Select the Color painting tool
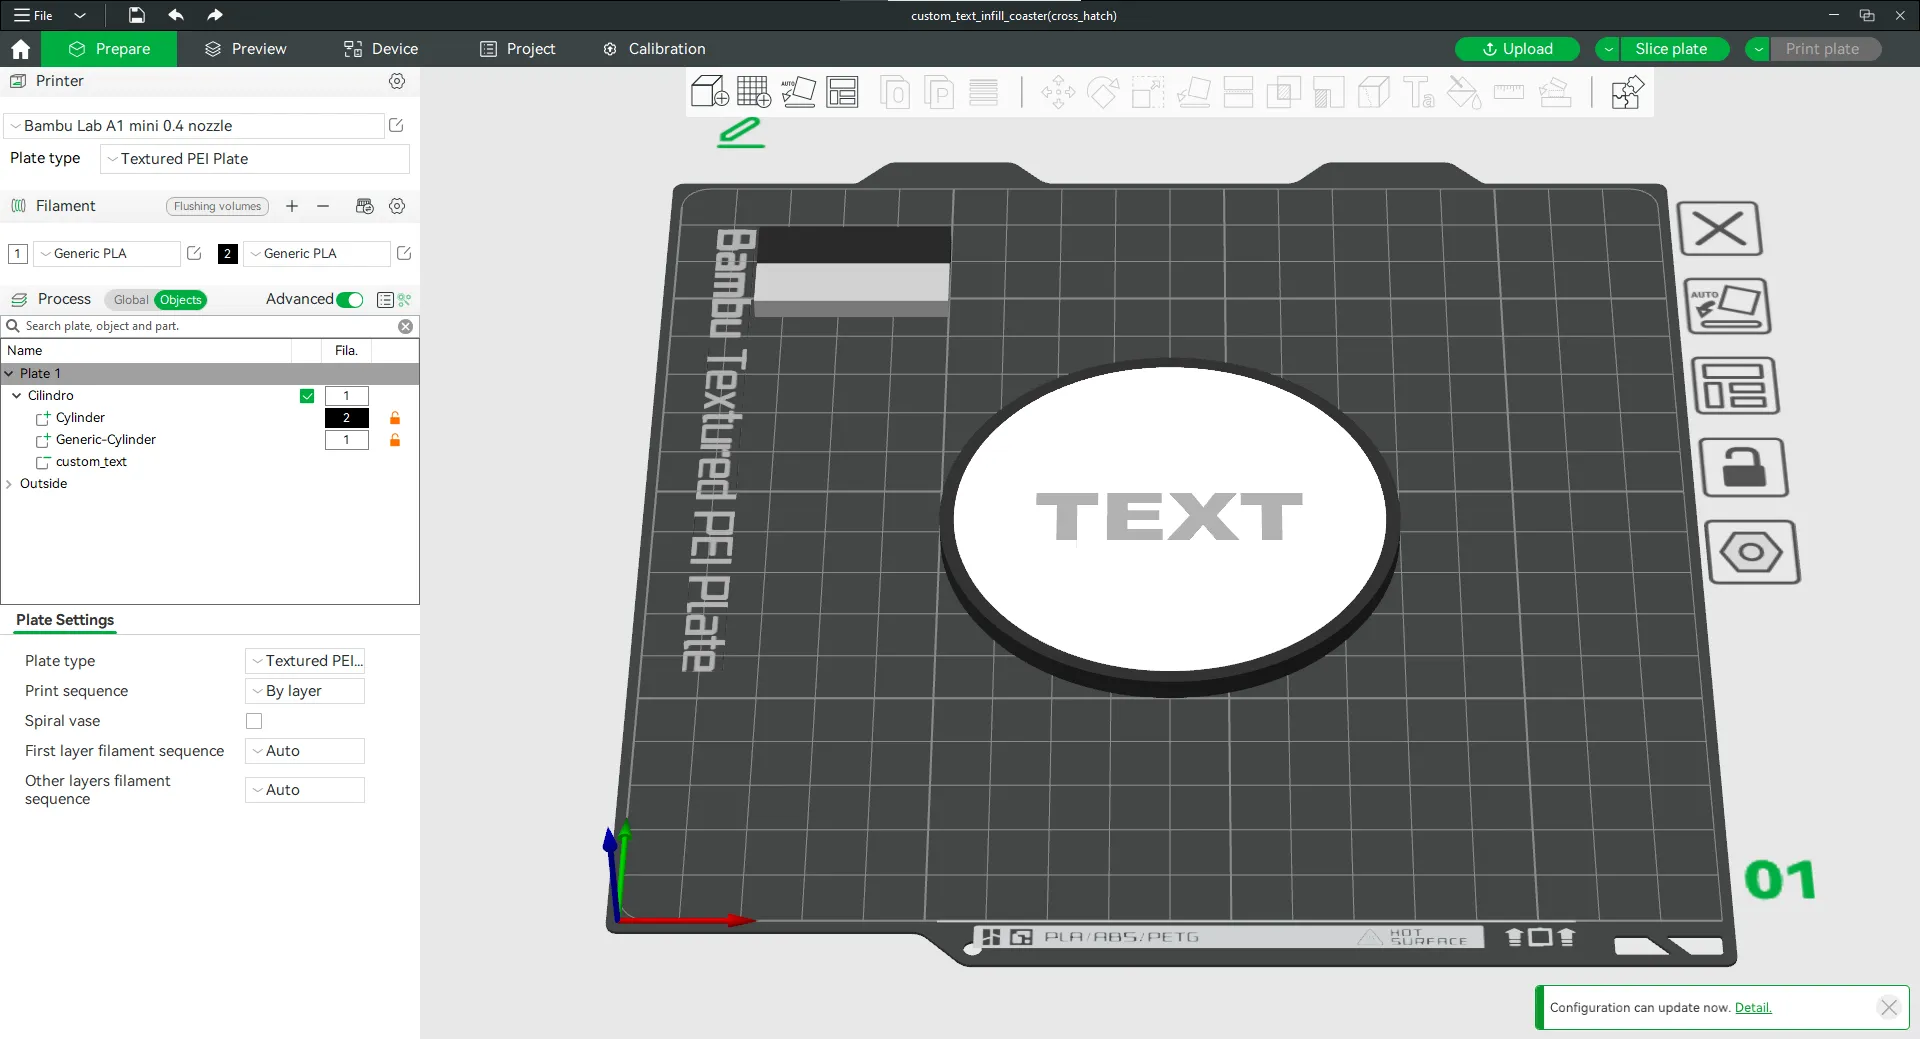1920x1039 pixels. tap(1464, 93)
